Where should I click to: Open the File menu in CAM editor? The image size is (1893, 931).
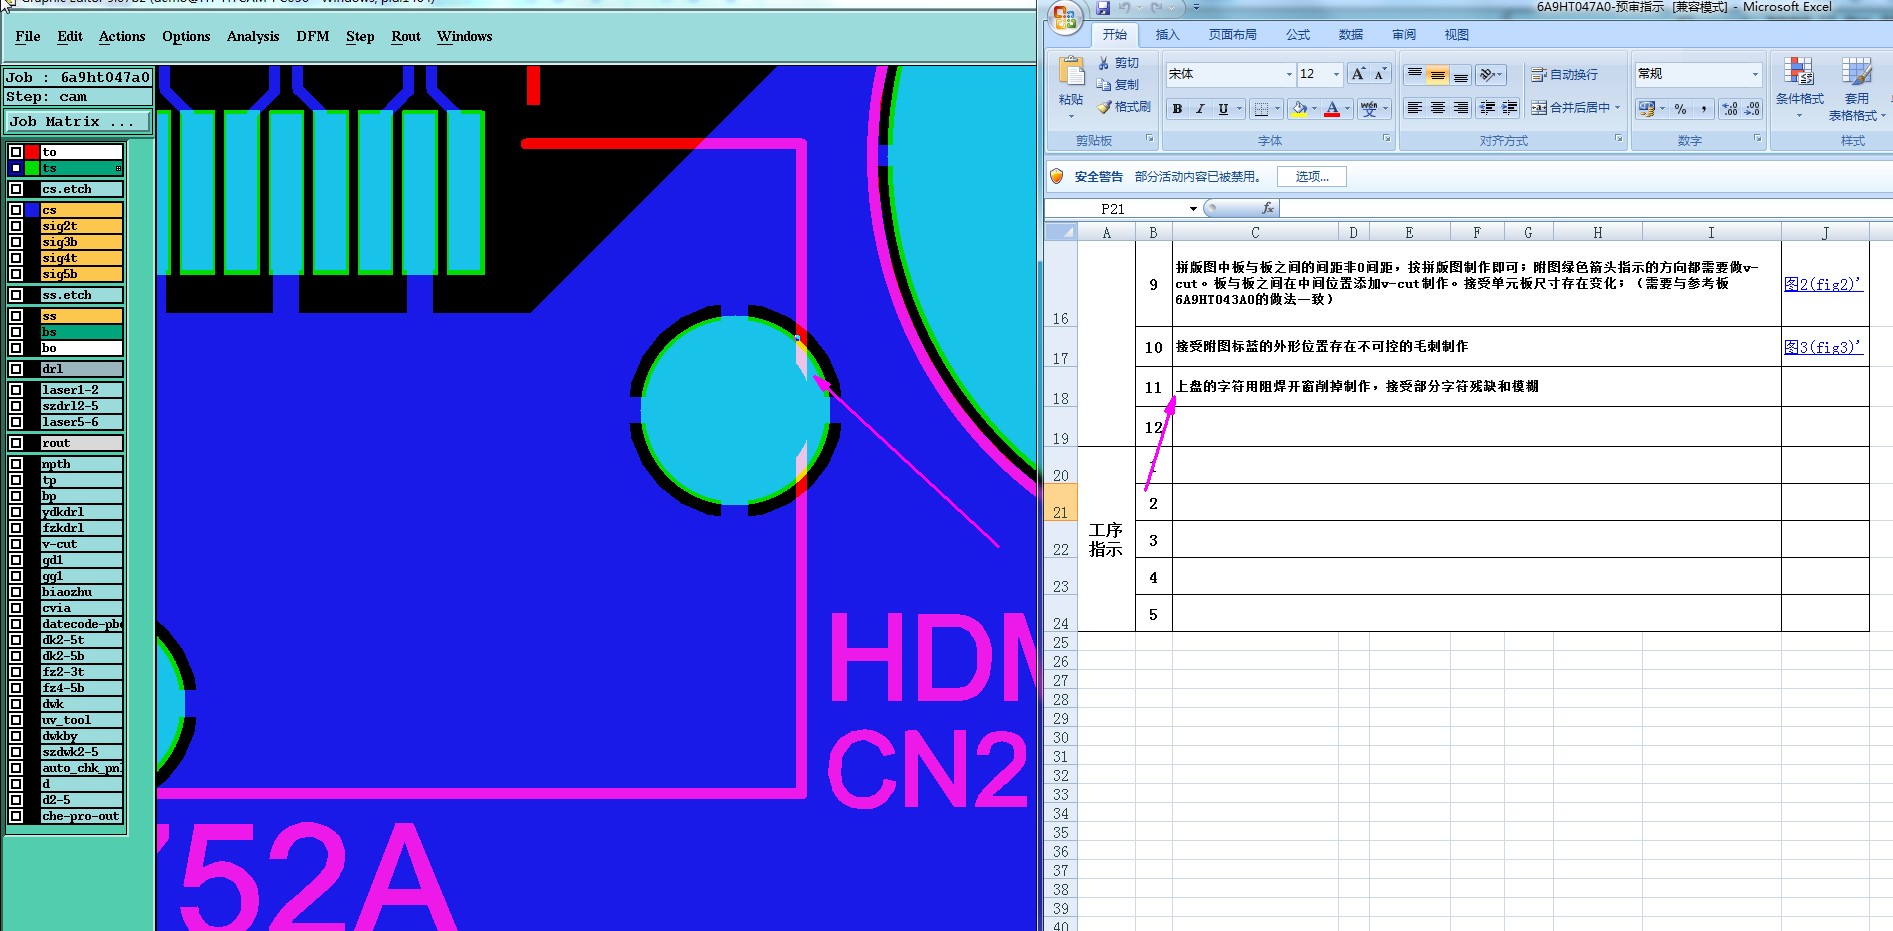tap(28, 36)
